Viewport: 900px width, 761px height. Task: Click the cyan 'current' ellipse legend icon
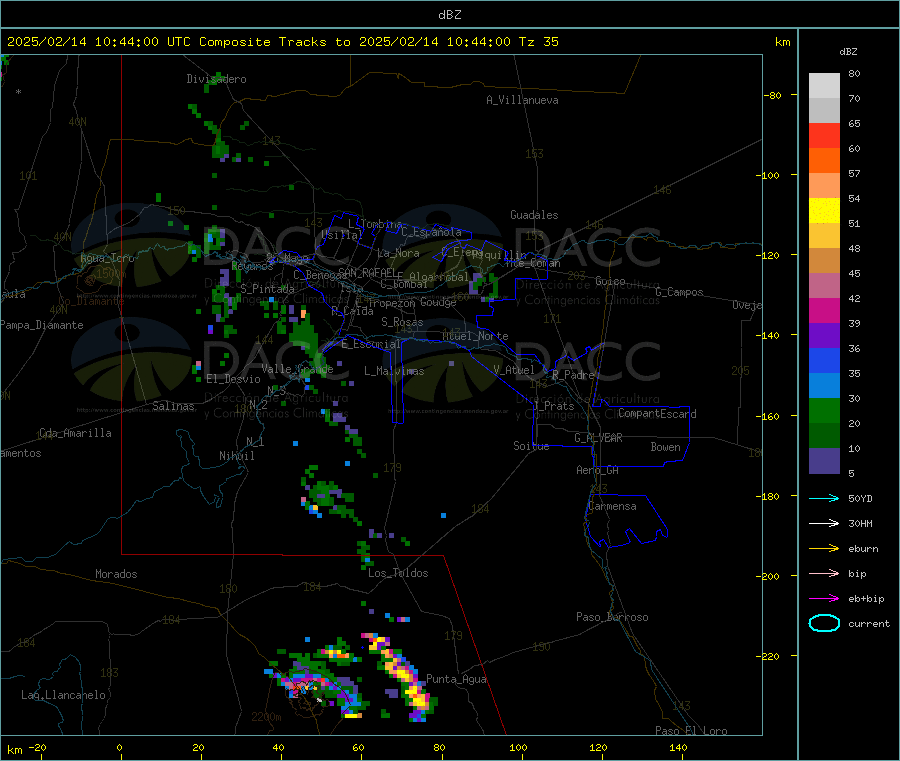(x=824, y=623)
